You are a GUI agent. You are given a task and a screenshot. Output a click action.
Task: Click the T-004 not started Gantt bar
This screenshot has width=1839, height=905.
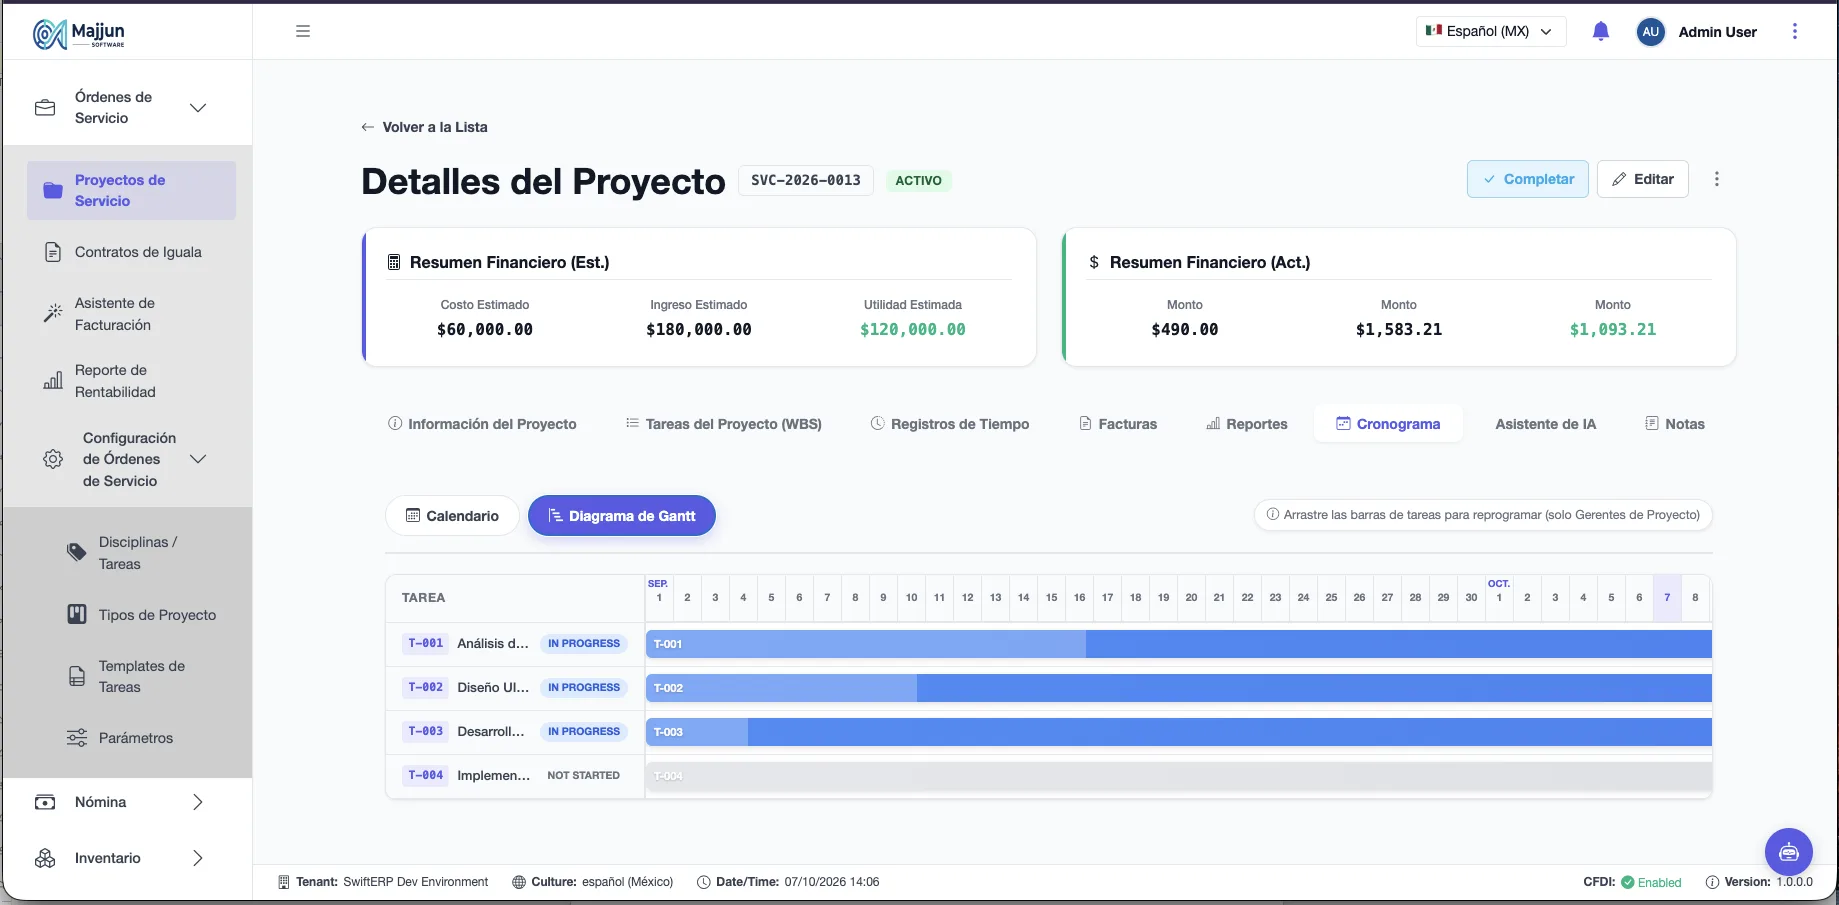1179,776
